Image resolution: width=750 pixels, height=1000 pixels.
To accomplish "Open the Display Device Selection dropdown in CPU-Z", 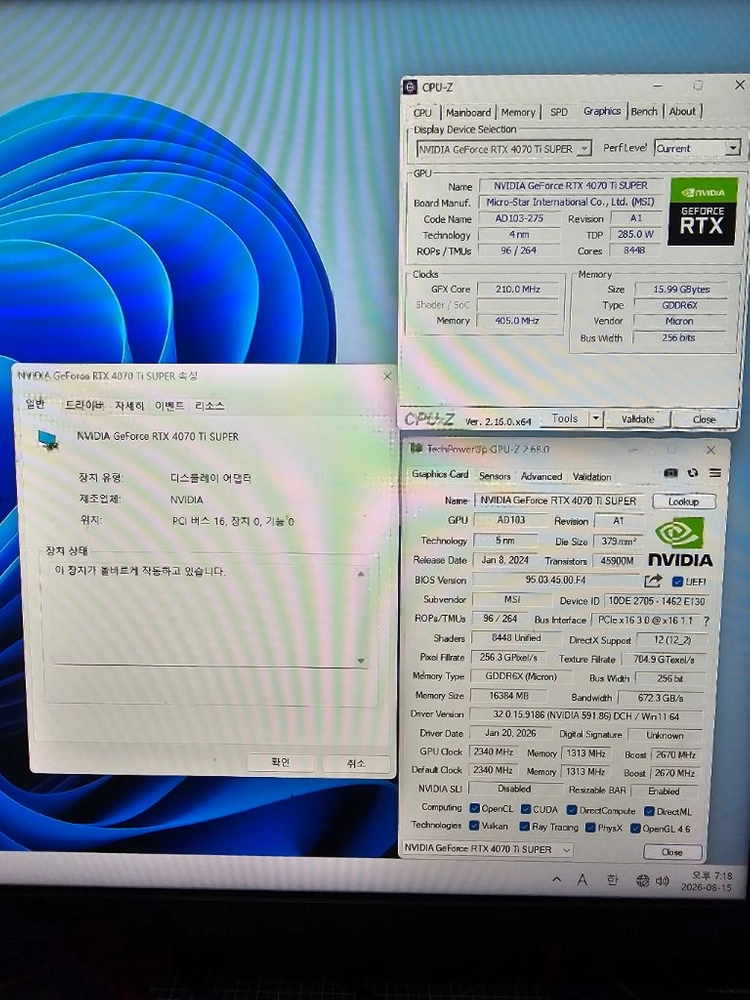I will click(x=504, y=149).
